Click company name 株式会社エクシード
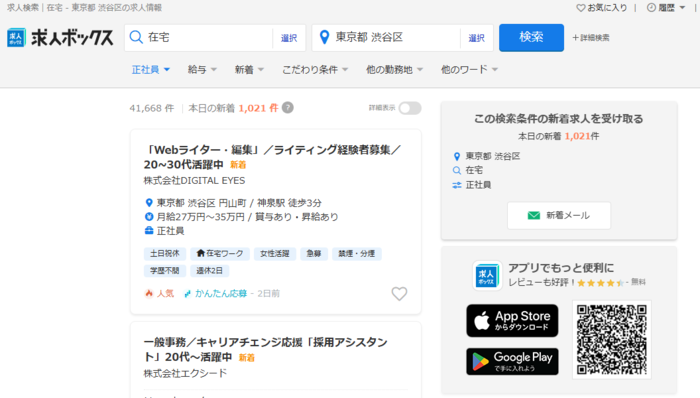The height and width of the screenshot is (398, 700). click(185, 373)
